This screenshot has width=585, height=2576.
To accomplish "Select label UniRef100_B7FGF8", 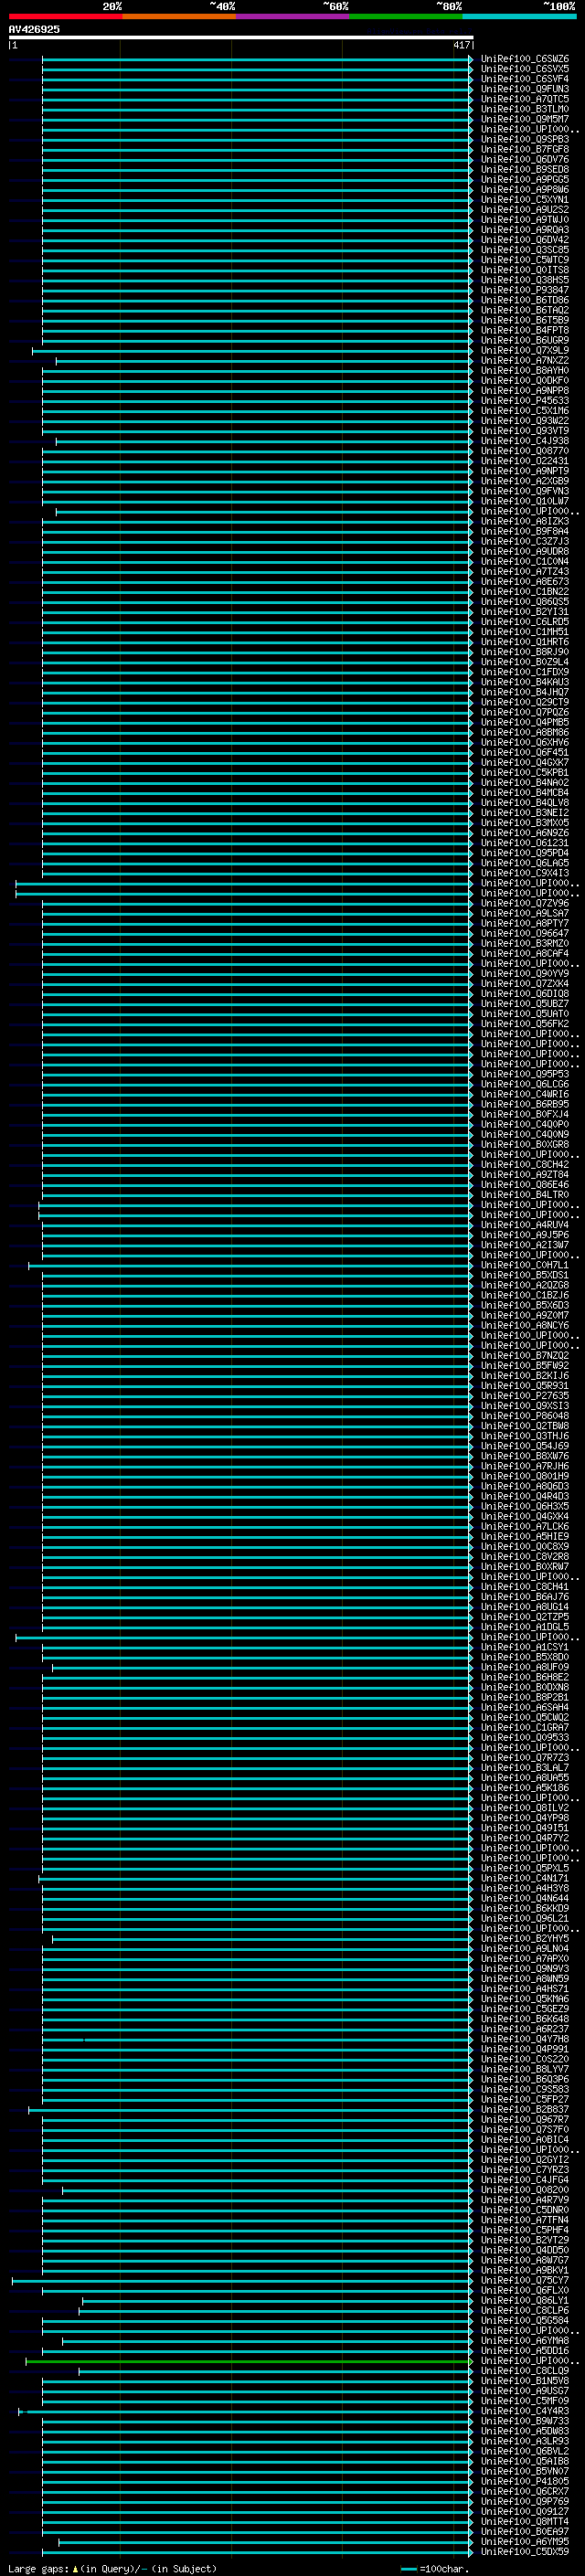I will (x=525, y=149).
